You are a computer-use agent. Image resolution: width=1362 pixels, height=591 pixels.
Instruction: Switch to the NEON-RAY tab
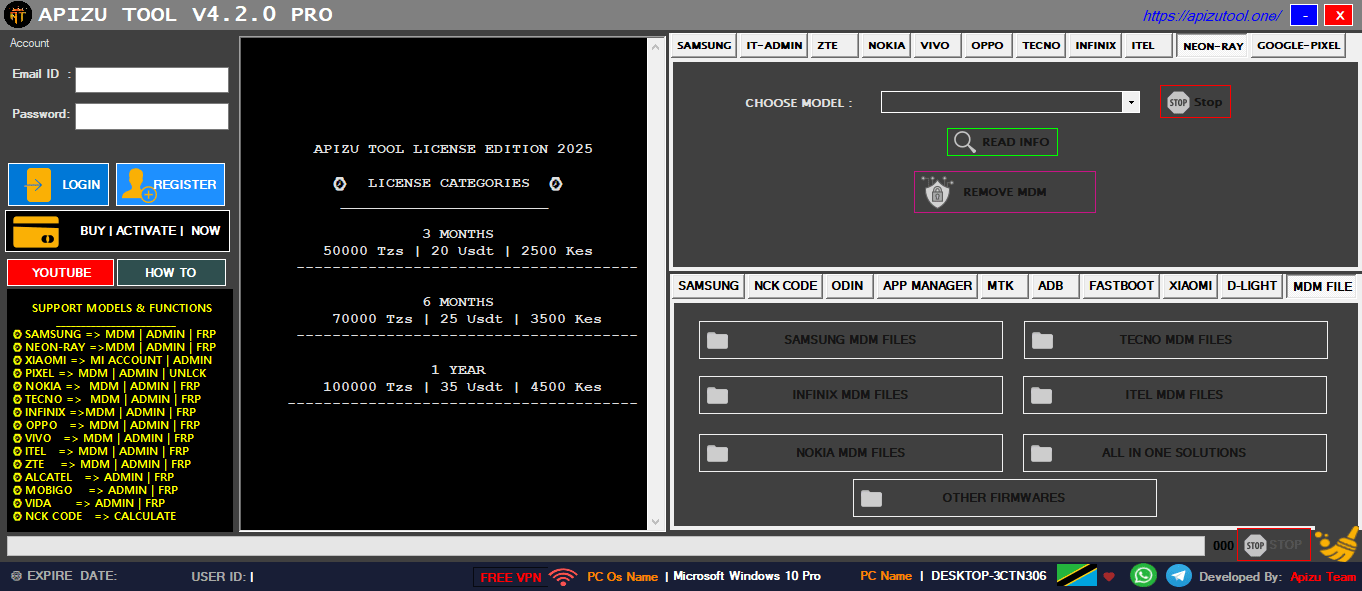(x=1212, y=45)
